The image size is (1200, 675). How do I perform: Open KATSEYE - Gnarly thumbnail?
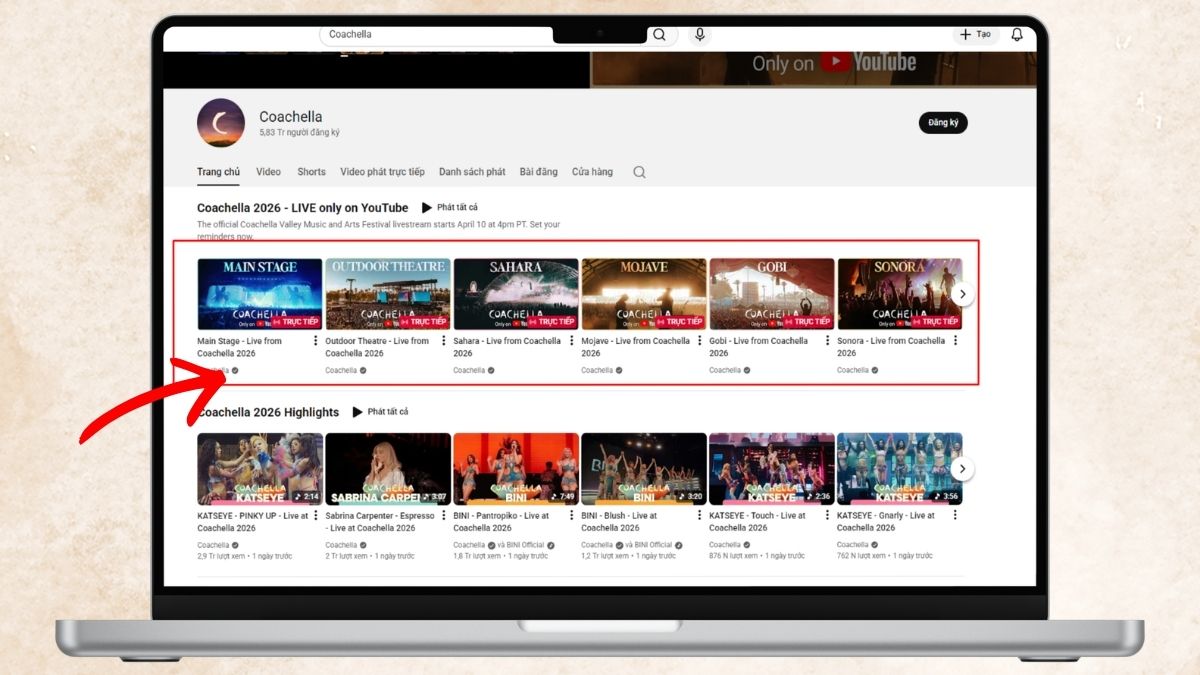point(900,468)
